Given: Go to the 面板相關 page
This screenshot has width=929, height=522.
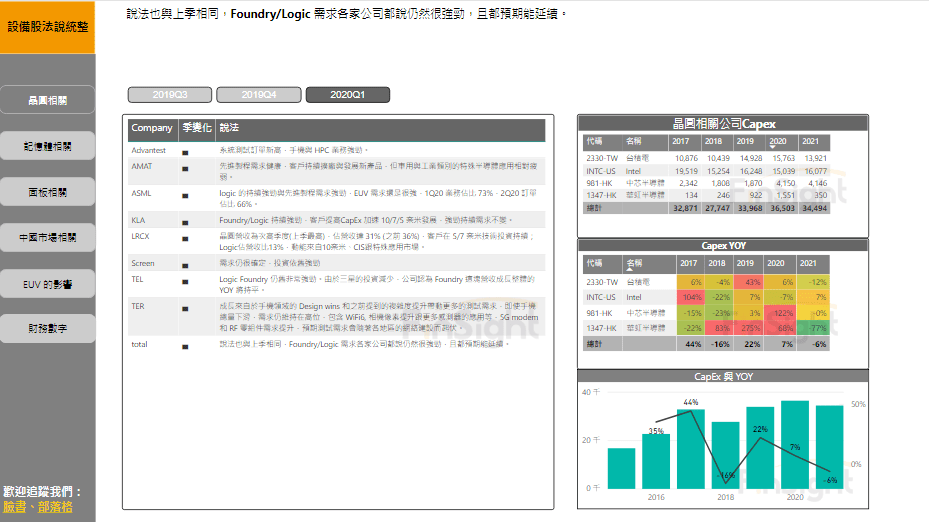Looking at the screenshot, I should pyautogui.click(x=48, y=192).
